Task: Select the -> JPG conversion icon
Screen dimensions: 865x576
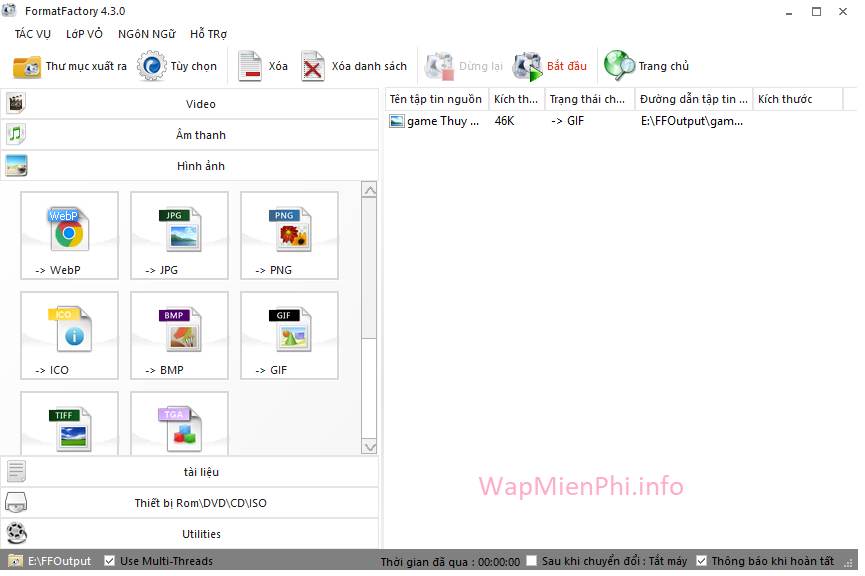Action: click(179, 235)
